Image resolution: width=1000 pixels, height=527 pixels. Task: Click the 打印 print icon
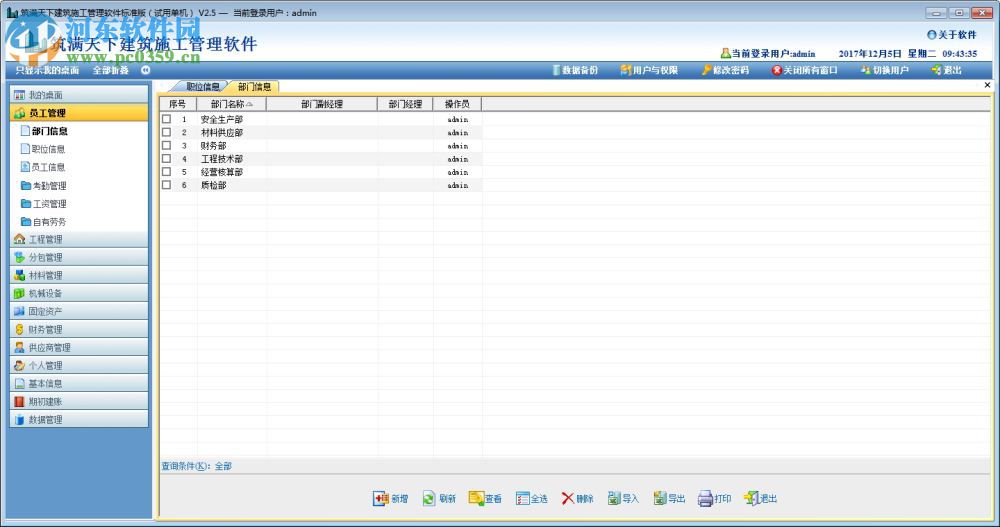click(705, 498)
